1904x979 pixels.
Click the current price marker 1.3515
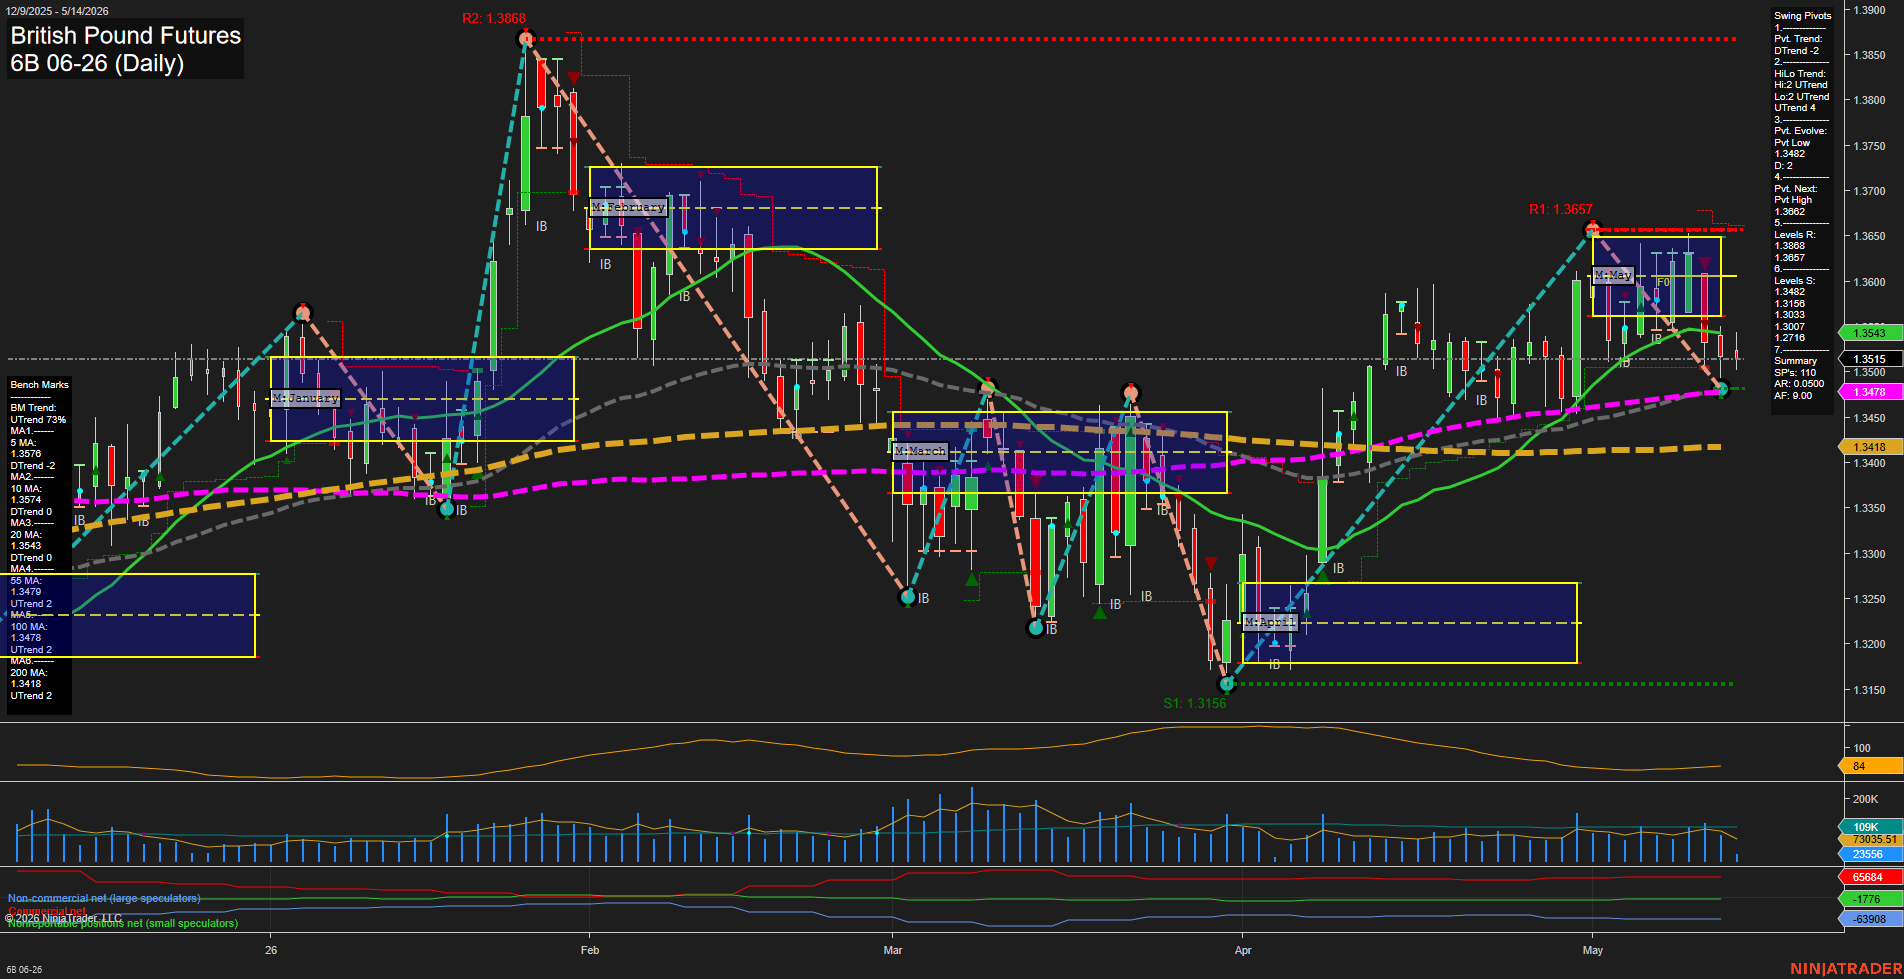[1870, 359]
